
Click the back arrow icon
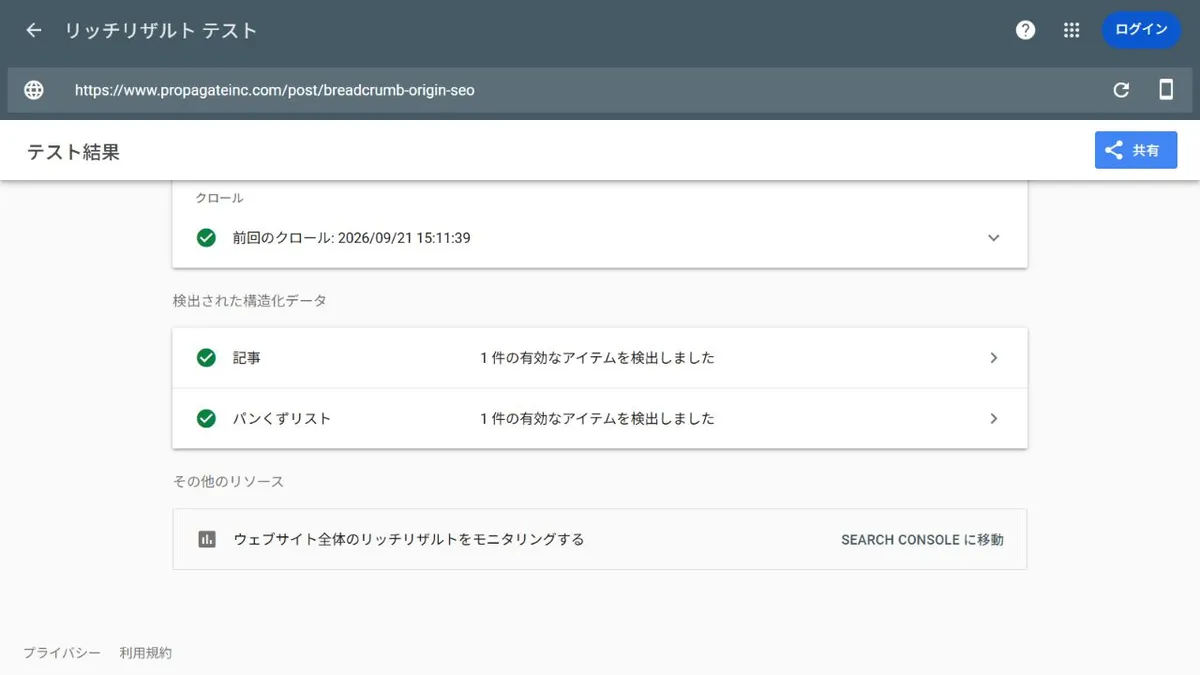tap(34, 30)
